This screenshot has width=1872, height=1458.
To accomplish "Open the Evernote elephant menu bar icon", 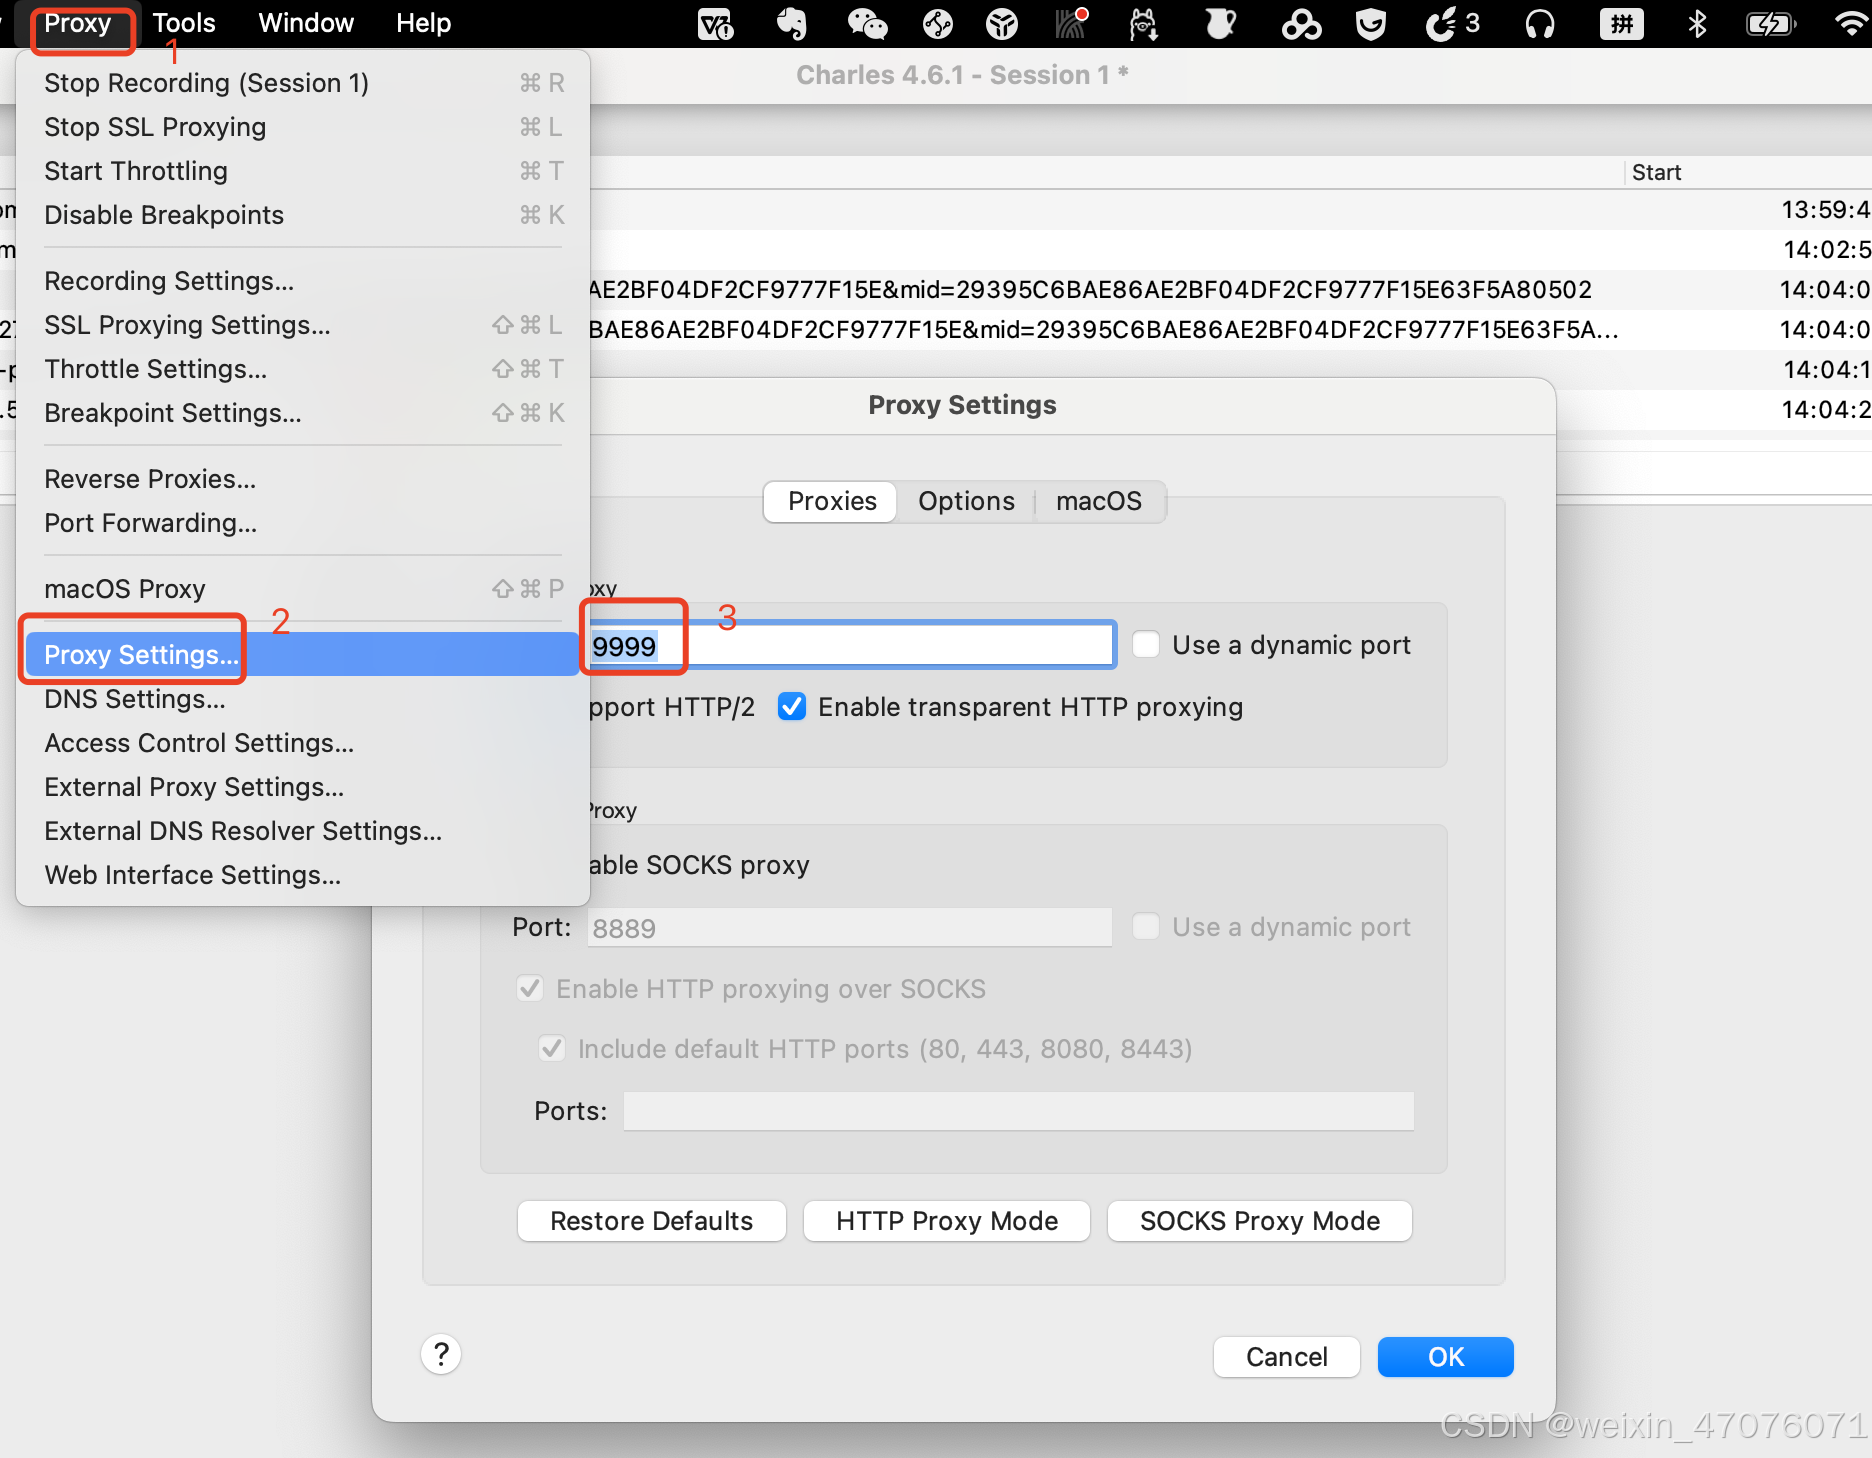I will point(791,23).
